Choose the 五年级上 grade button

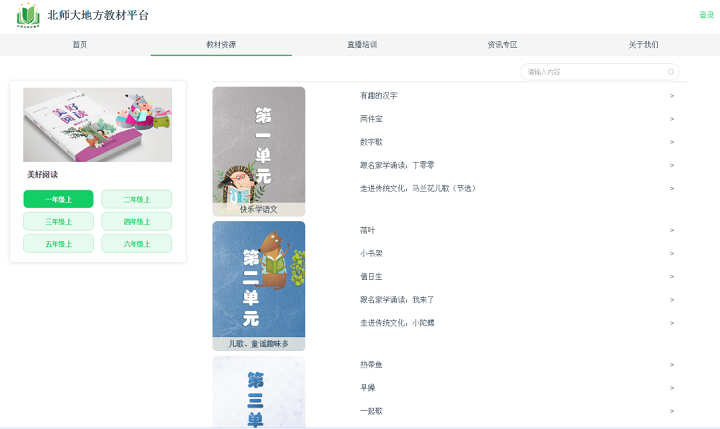point(58,243)
